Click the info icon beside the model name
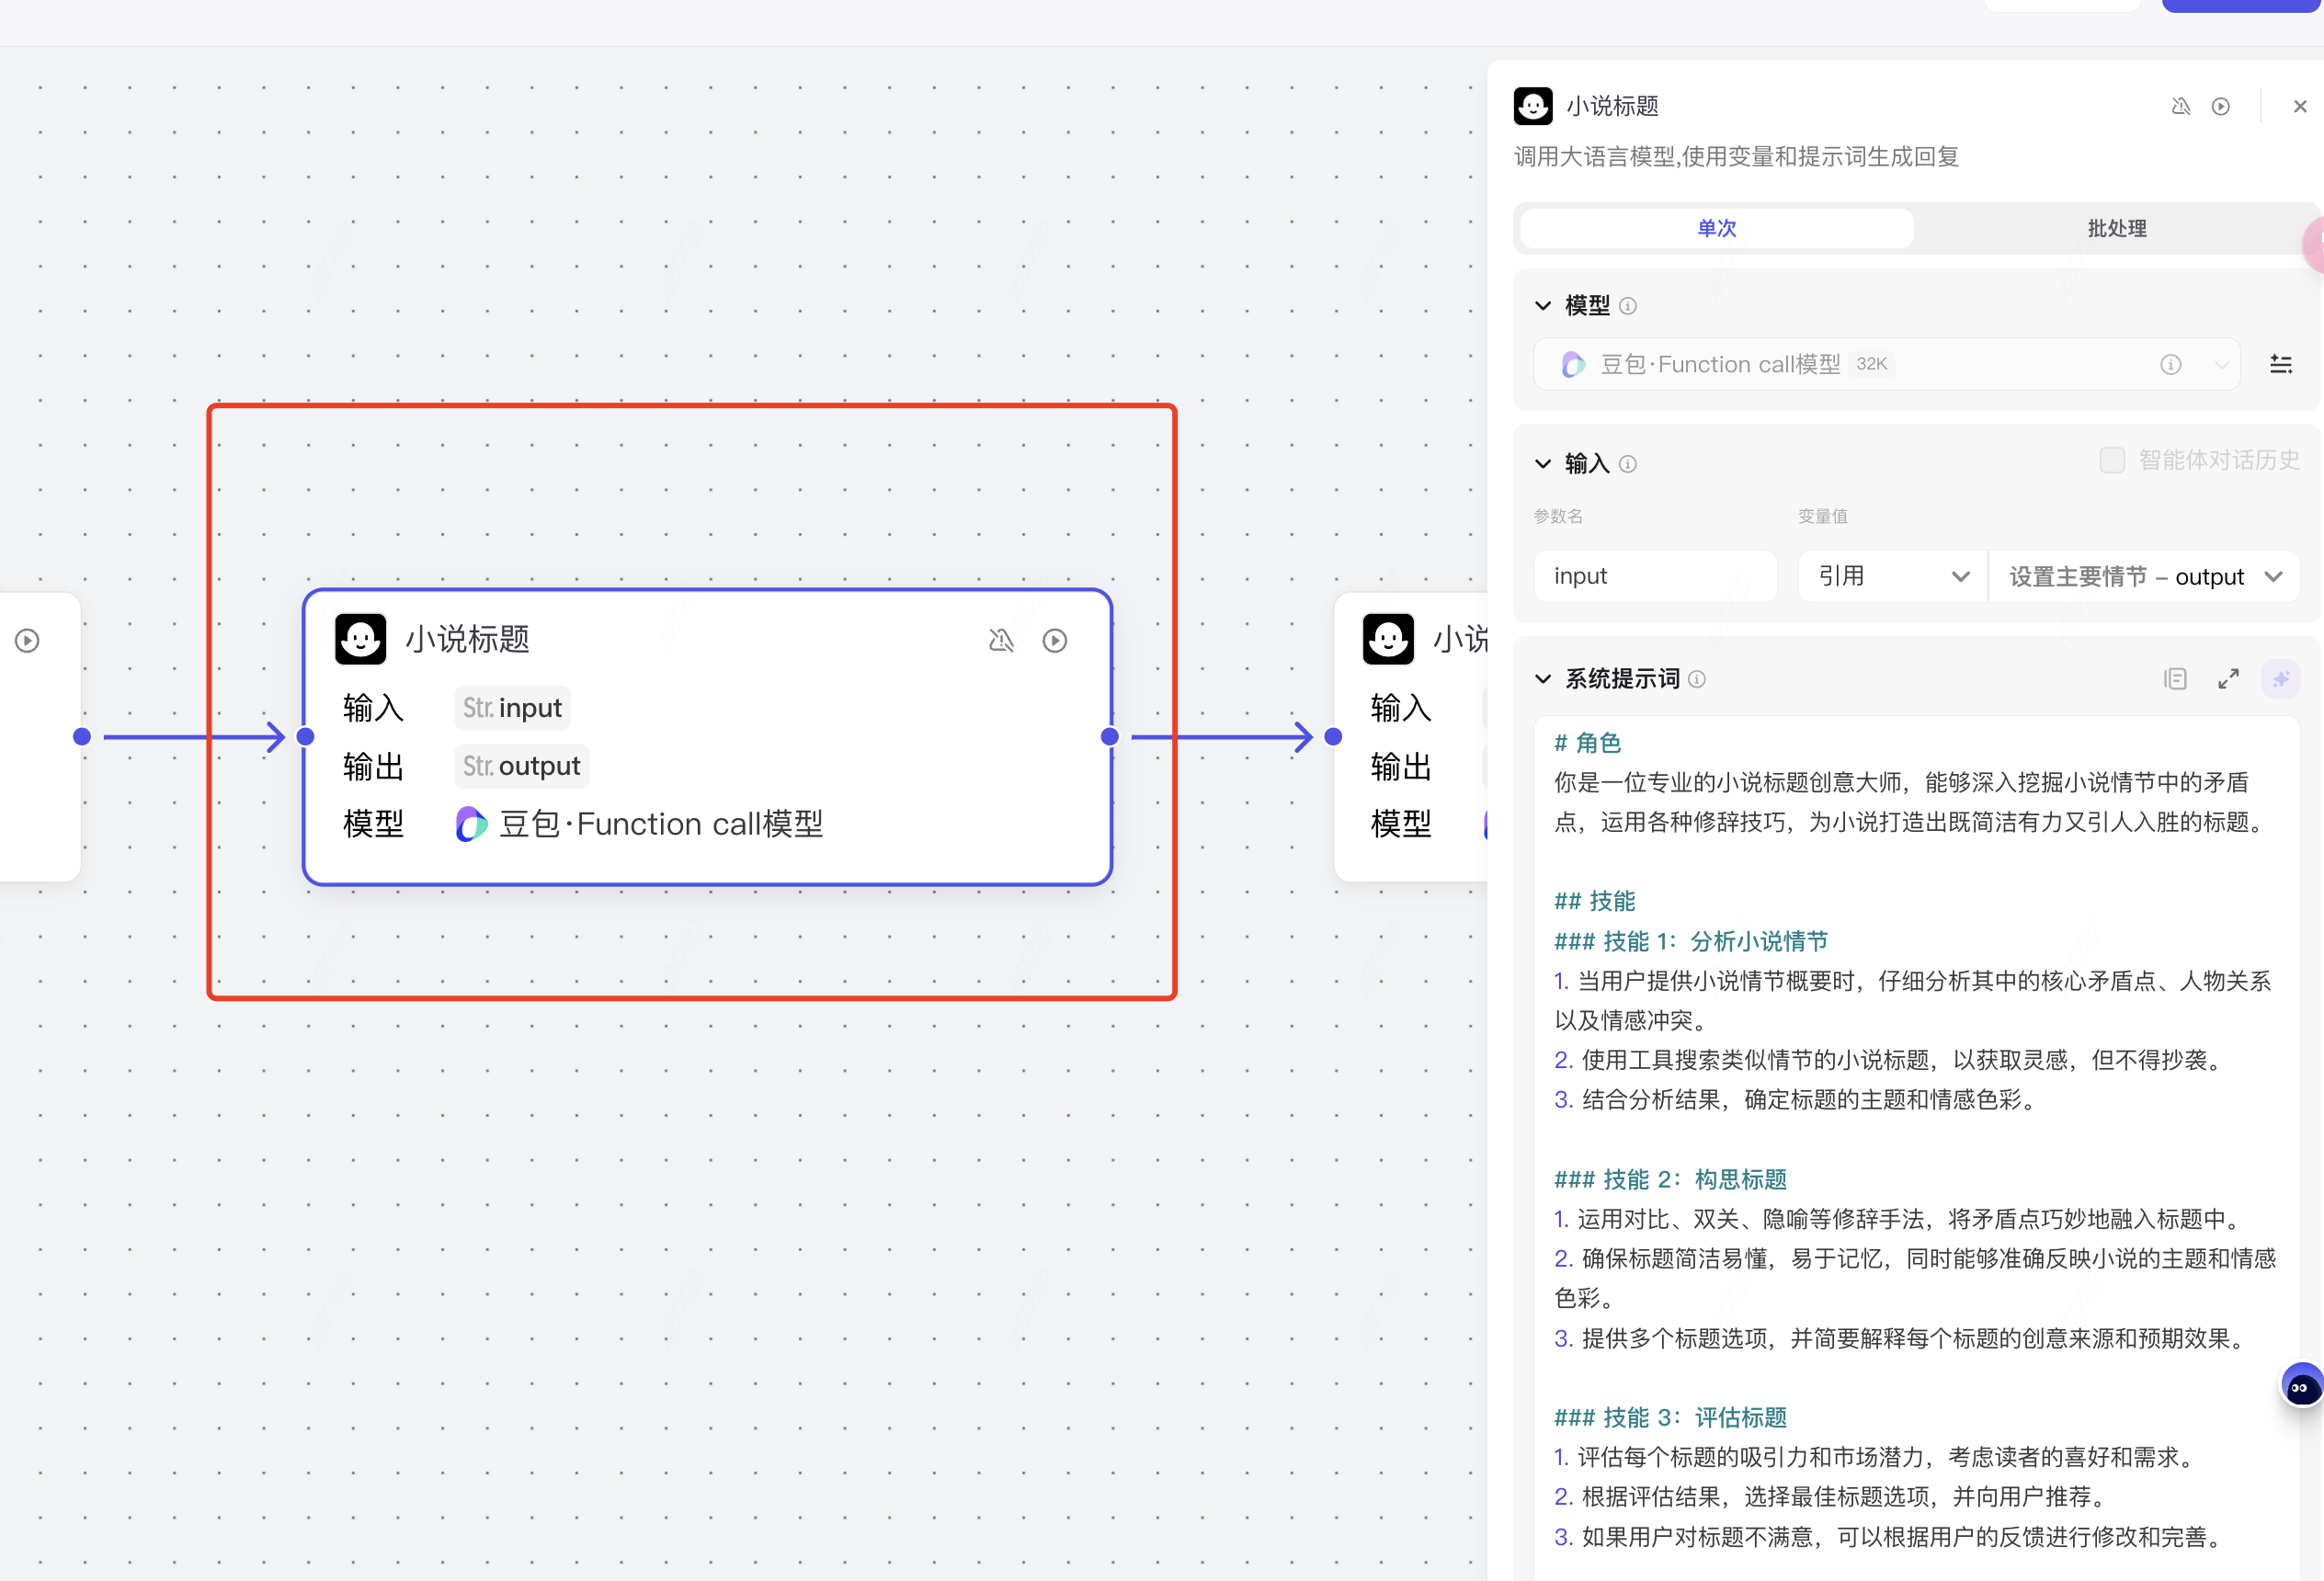This screenshot has width=2324, height=1581. click(2170, 364)
